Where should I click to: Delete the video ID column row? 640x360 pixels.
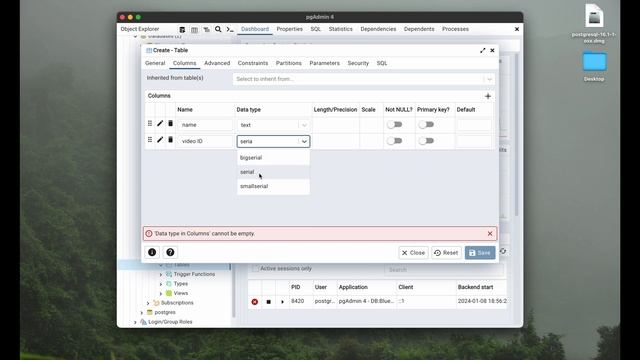[171, 140]
